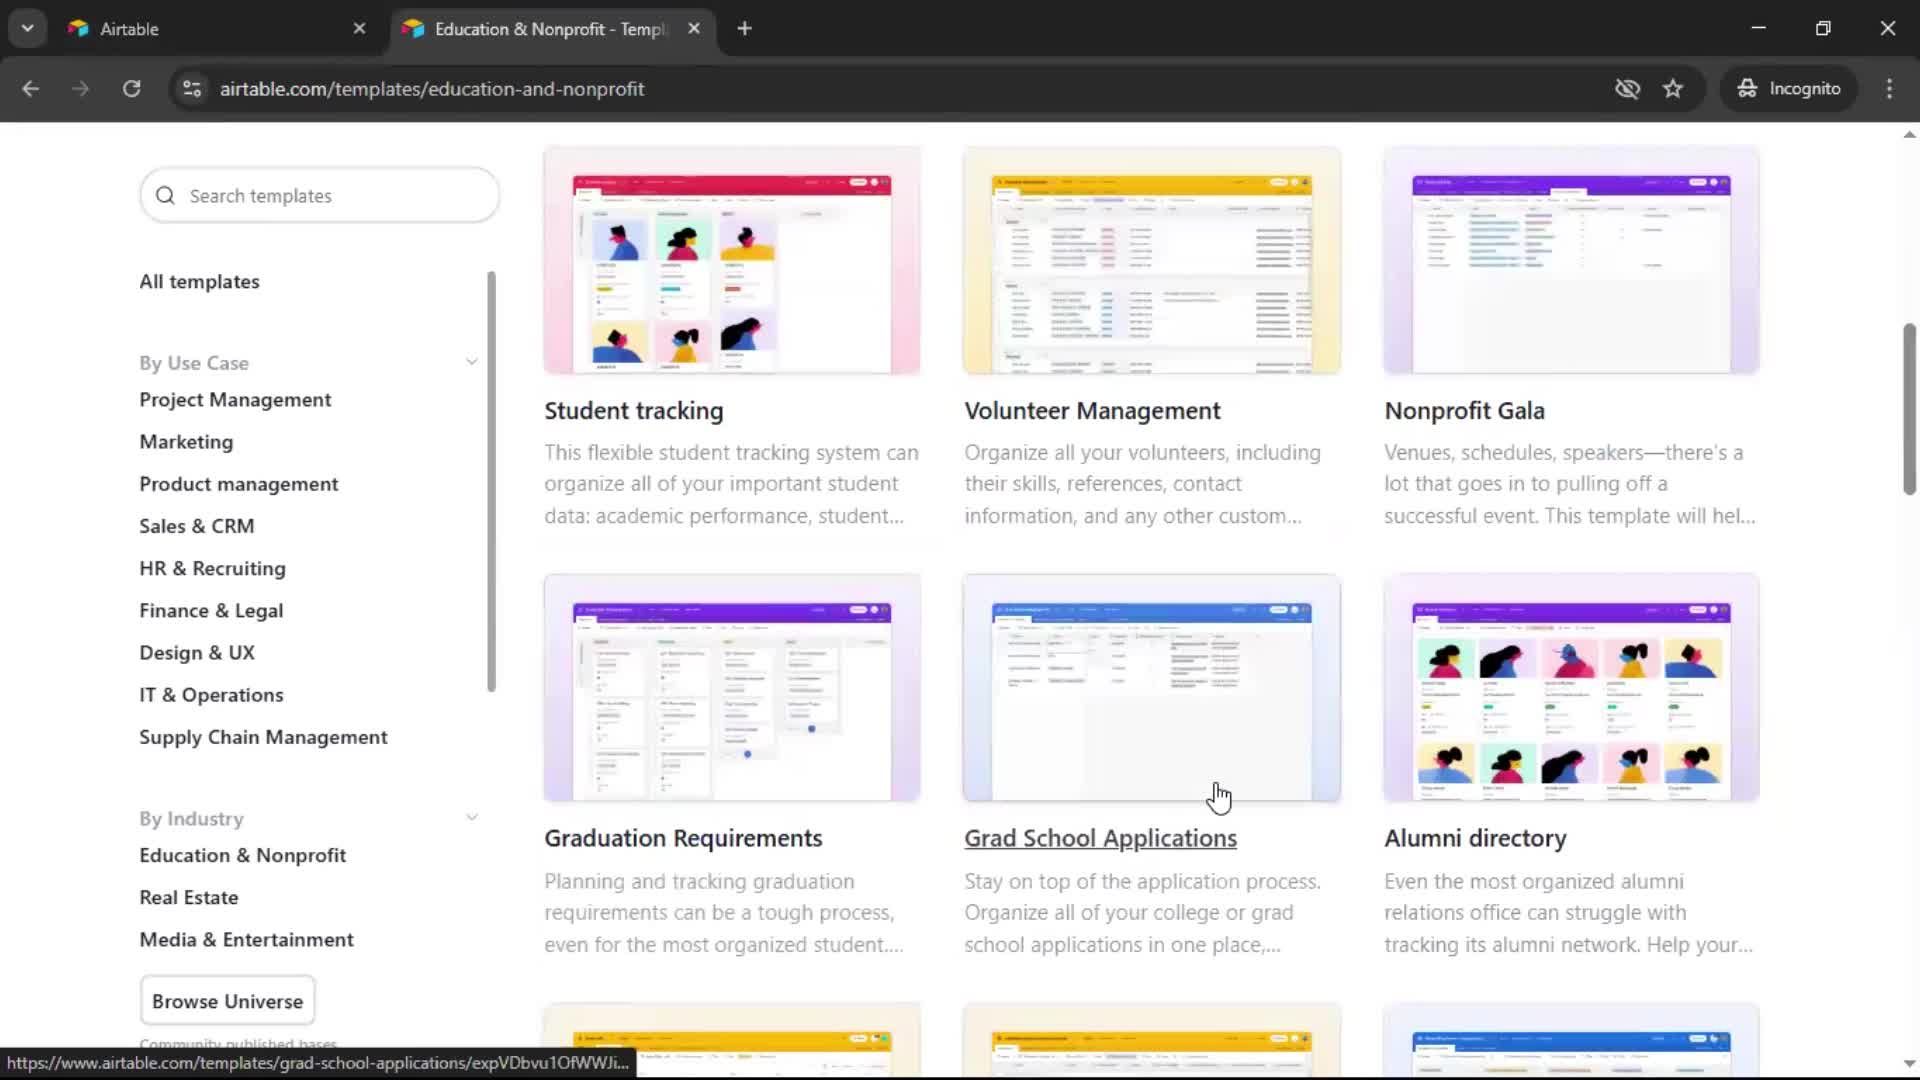Screen dimensions: 1920x1080
Task: Collapse the By Use Case section chevron
Action: pos(472,362)
